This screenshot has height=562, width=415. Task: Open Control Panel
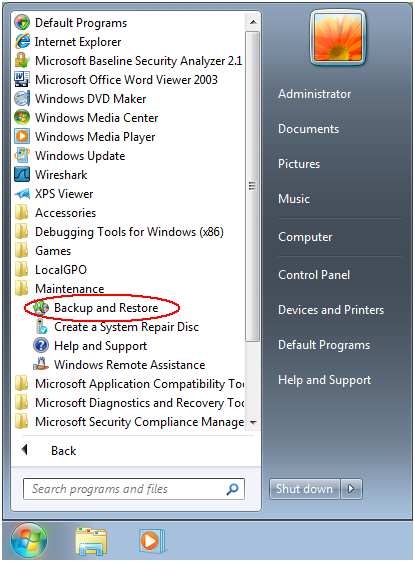(x=314, y=275)
